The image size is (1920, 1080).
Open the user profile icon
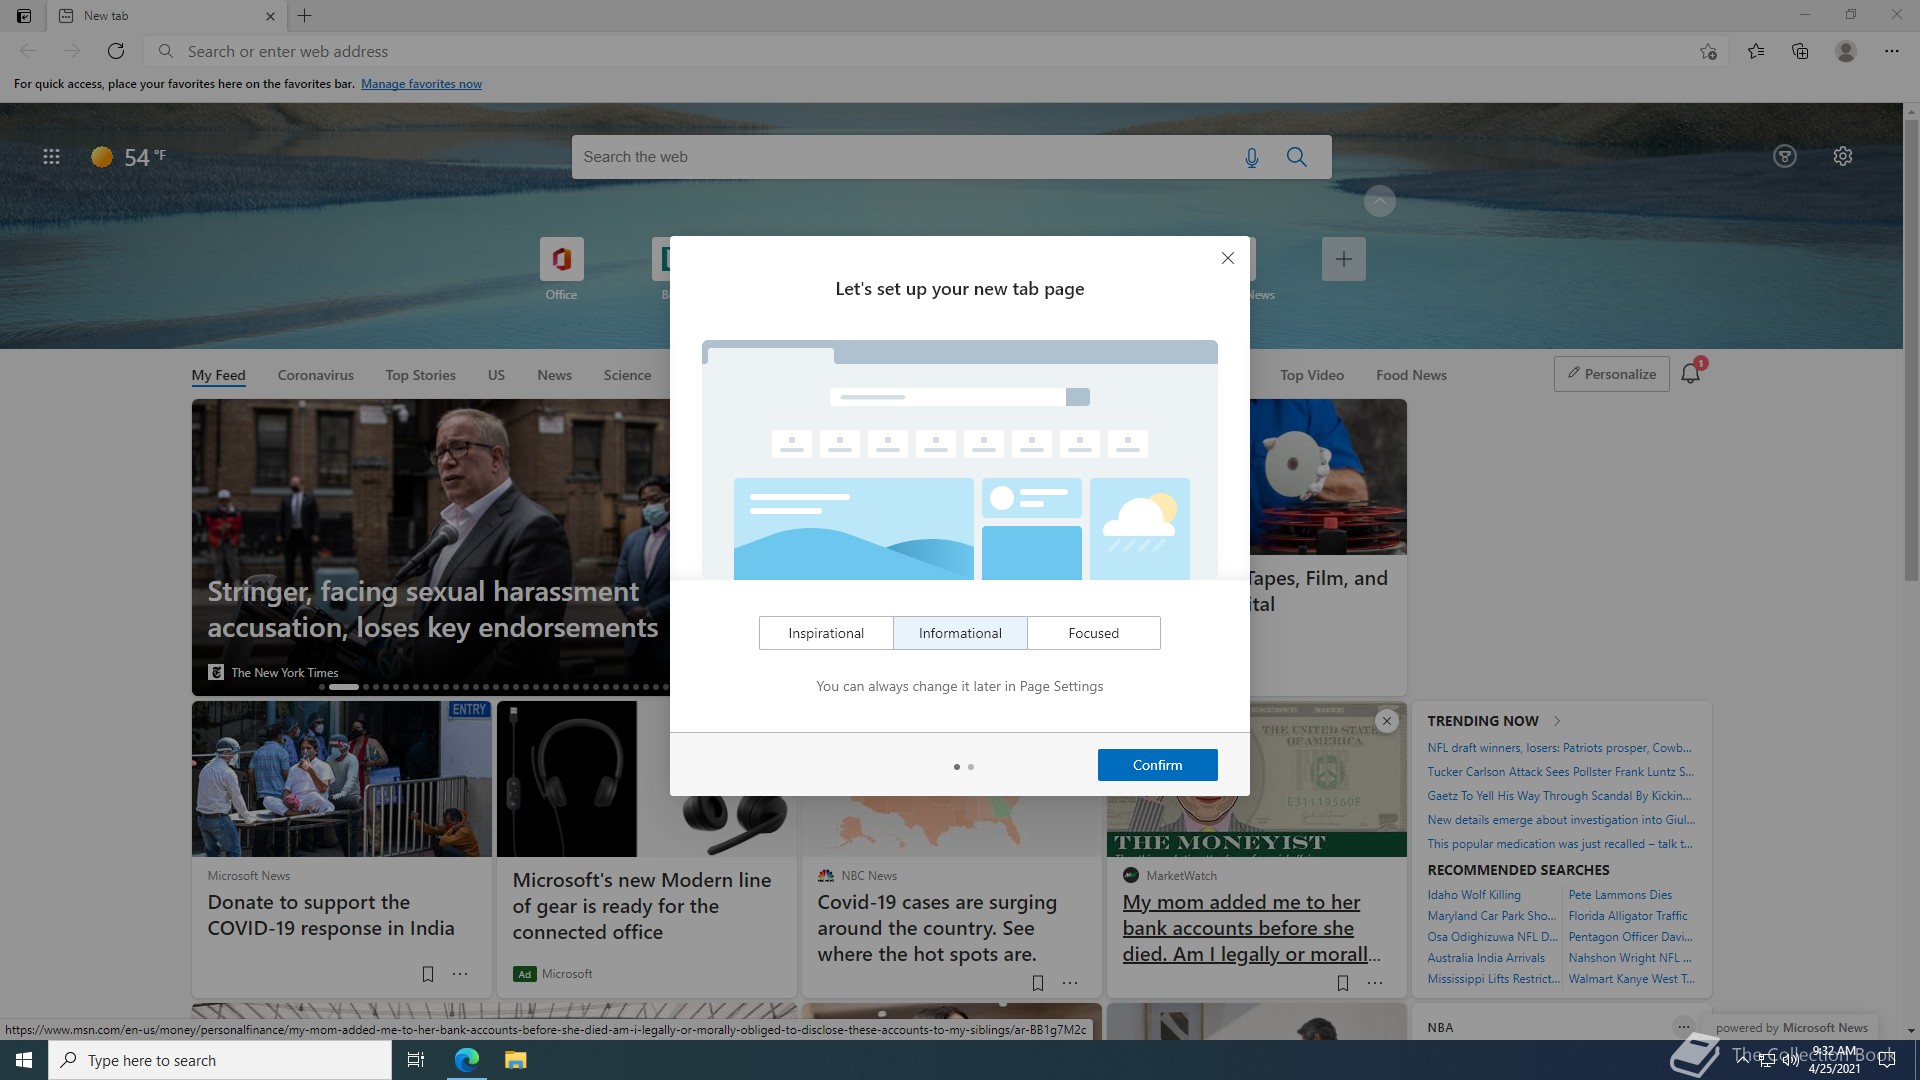pyautogui.click(x=1846, y=51)
